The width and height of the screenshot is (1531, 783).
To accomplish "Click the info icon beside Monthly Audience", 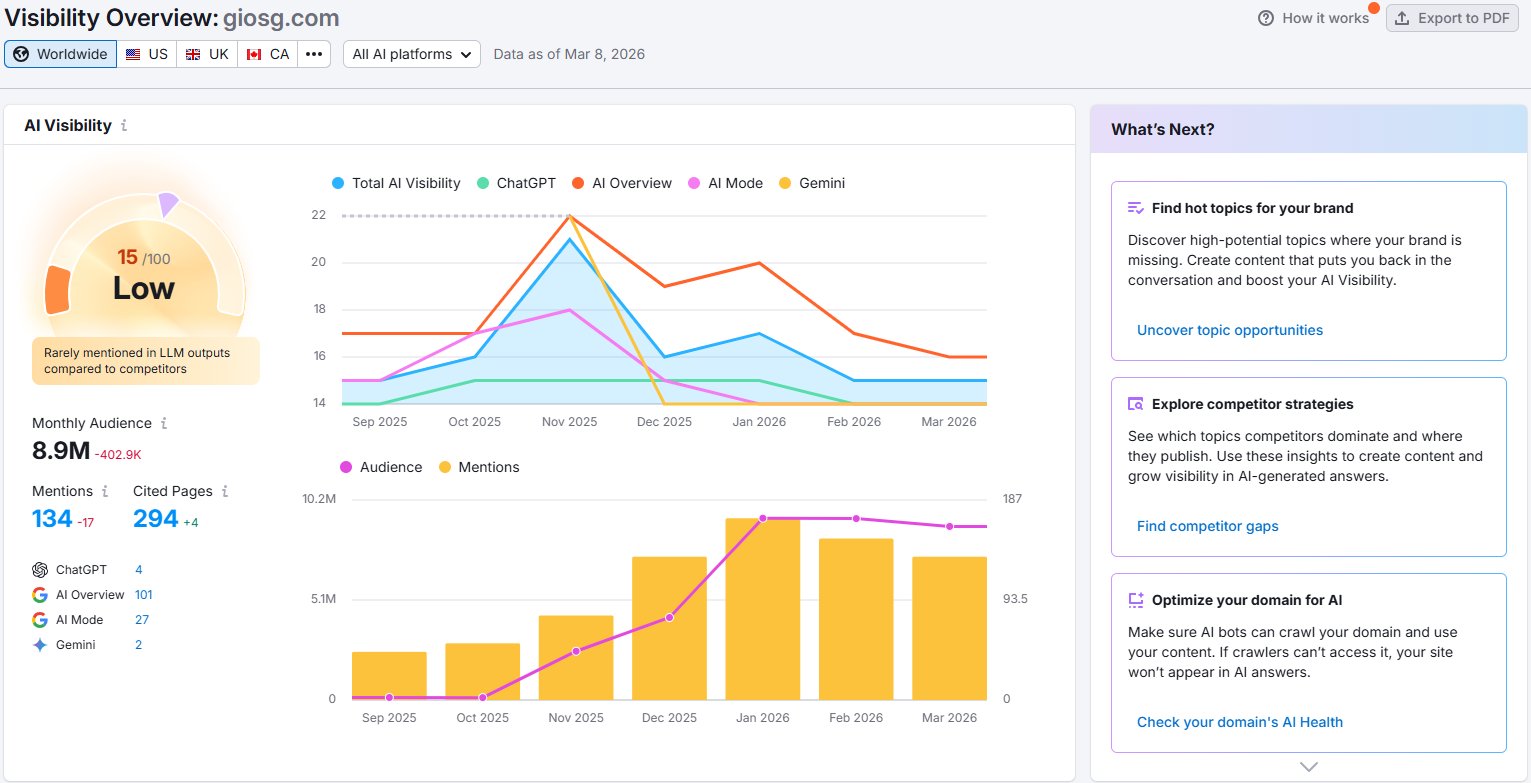I will 164,424.
